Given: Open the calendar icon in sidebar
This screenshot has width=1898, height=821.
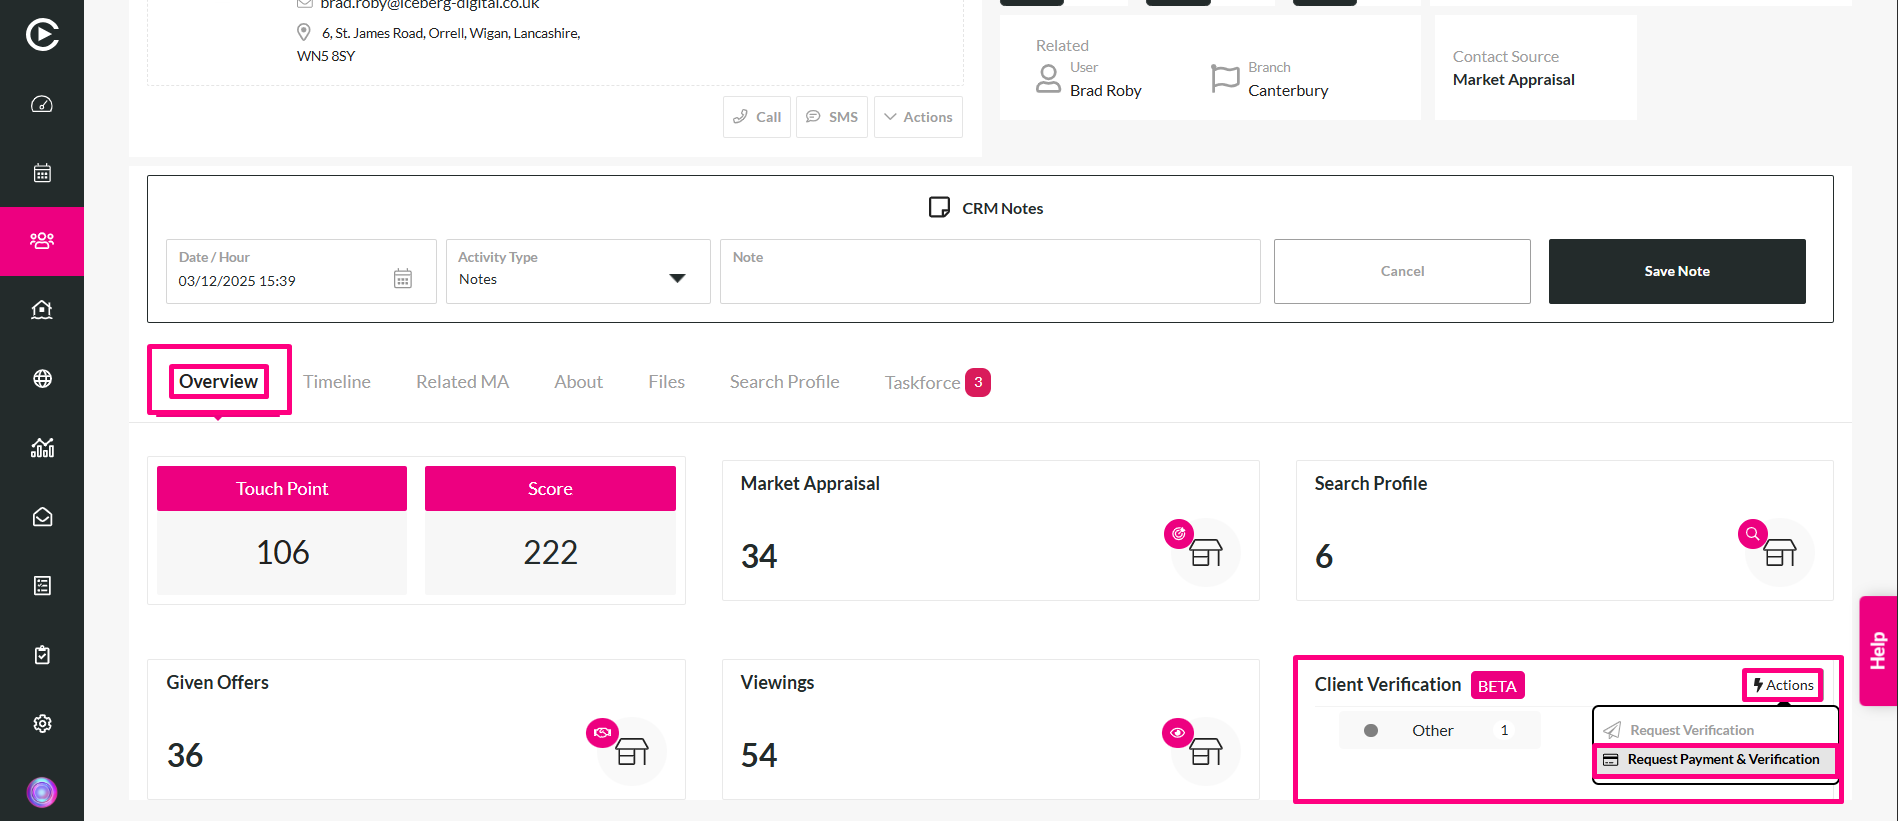Looking at the screenshot, I should click(x=42, y=173).
